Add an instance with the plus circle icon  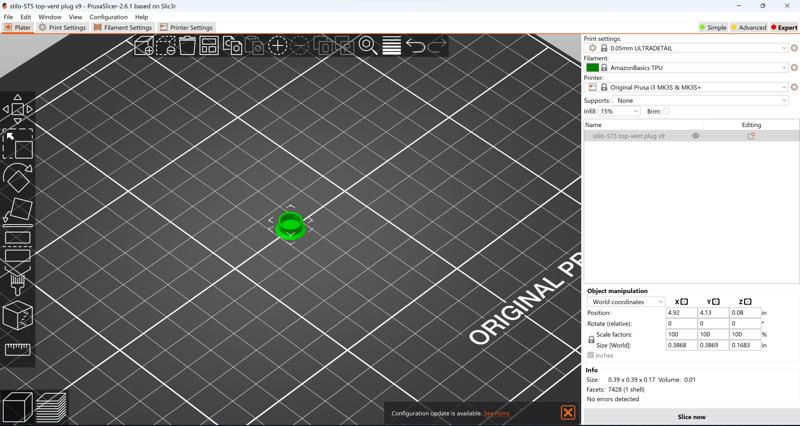point(278,45)
